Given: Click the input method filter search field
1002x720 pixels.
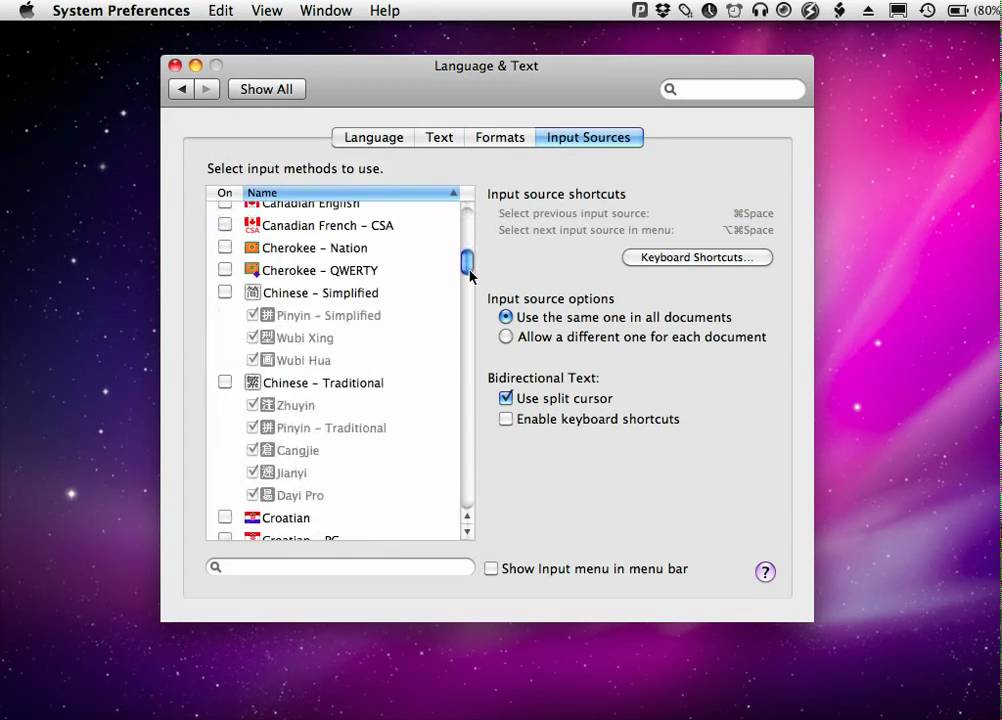Looking at the screenshot, I should pyautogui.click(x=341, y=567).
